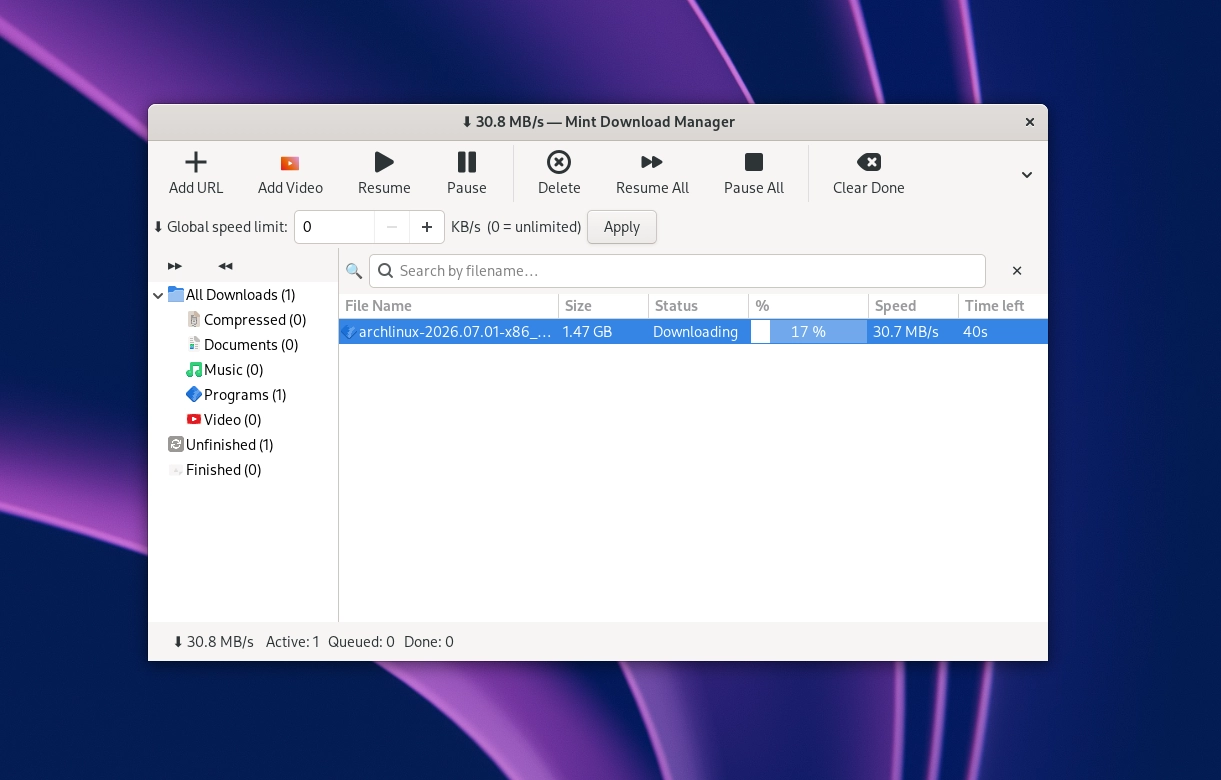
Task: Sort by Time left column header
Action: coord(1003,306)
